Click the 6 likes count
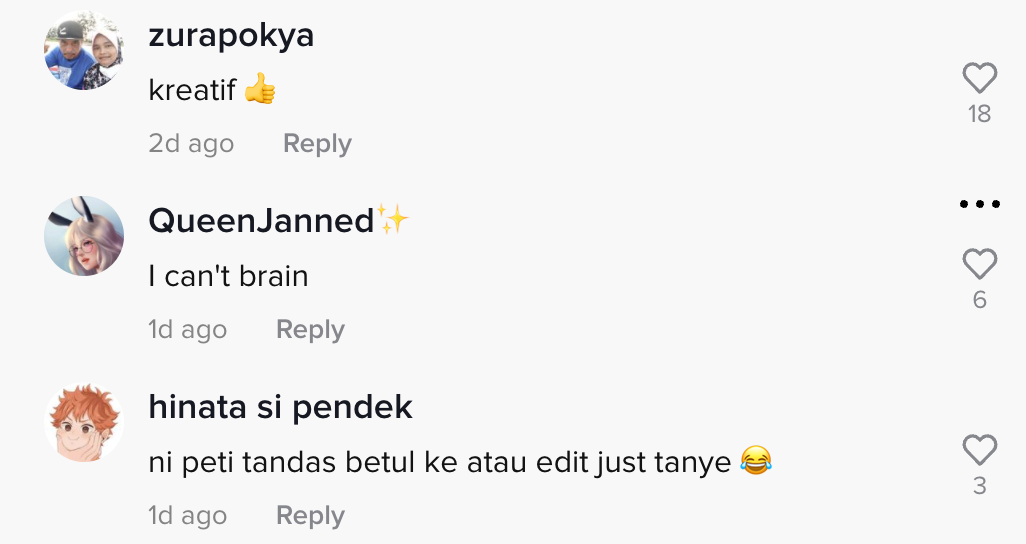Screen dimensions: 1026x544 [x=980, y=300]
